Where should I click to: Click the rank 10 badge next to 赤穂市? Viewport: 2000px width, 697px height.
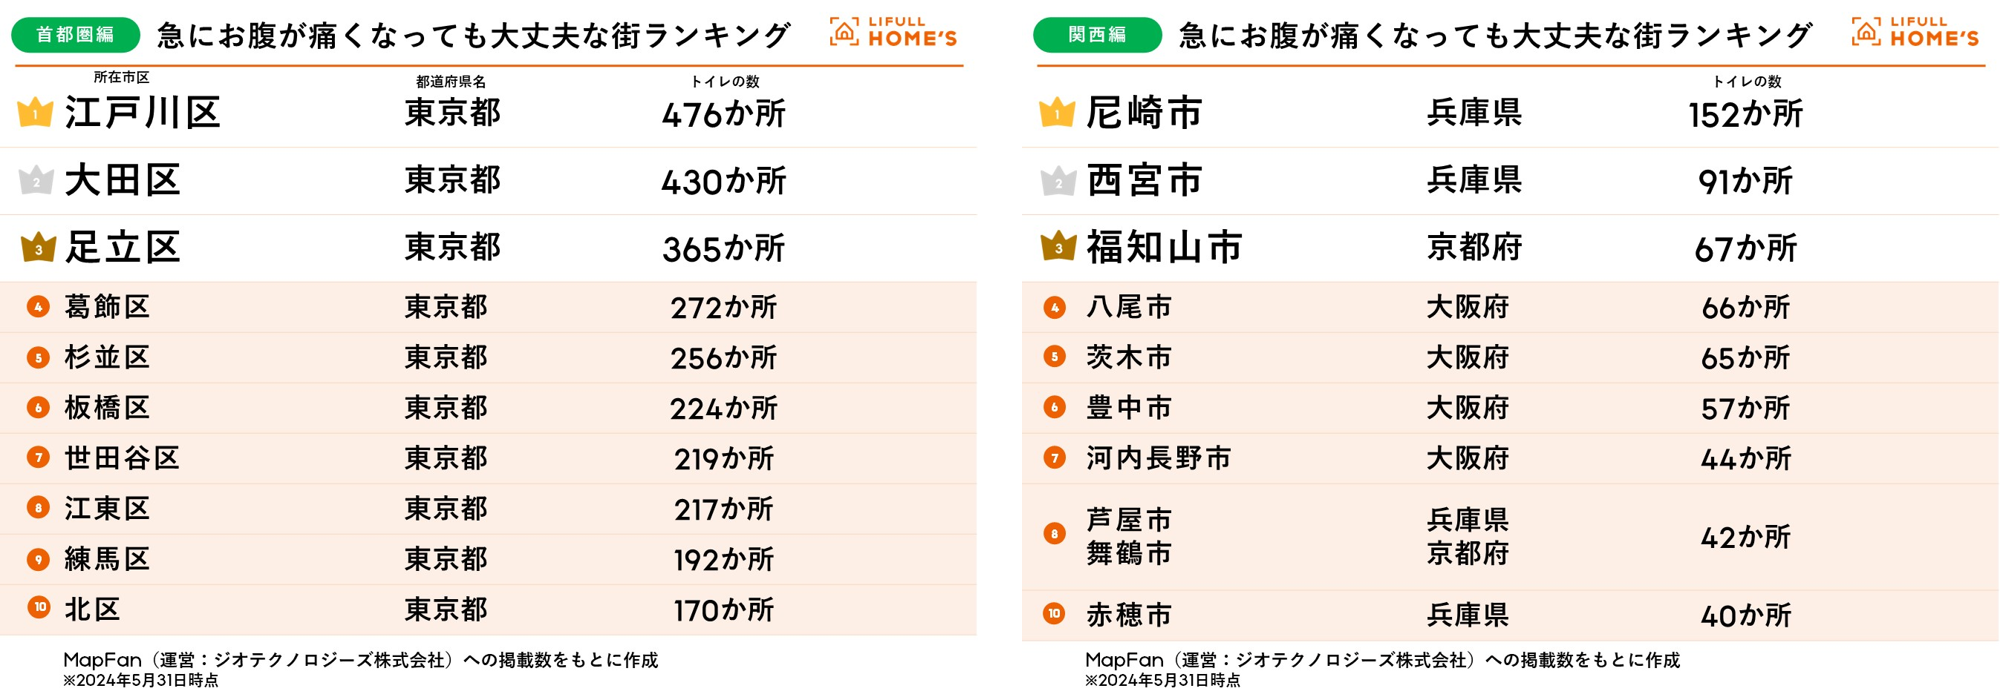[1054, 614]
